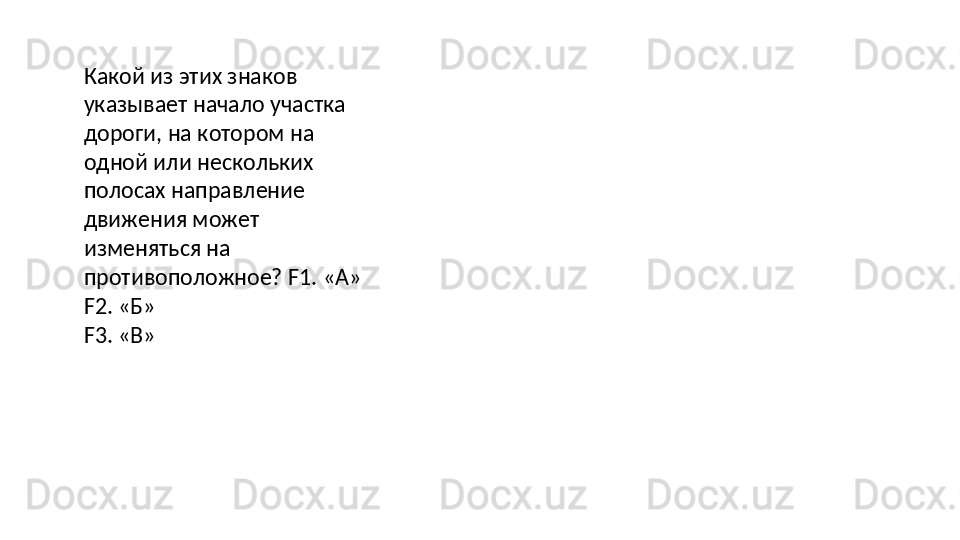The image size is (960, 540).
Task: Click the word «может» in the question
Action: pos(226,220)
